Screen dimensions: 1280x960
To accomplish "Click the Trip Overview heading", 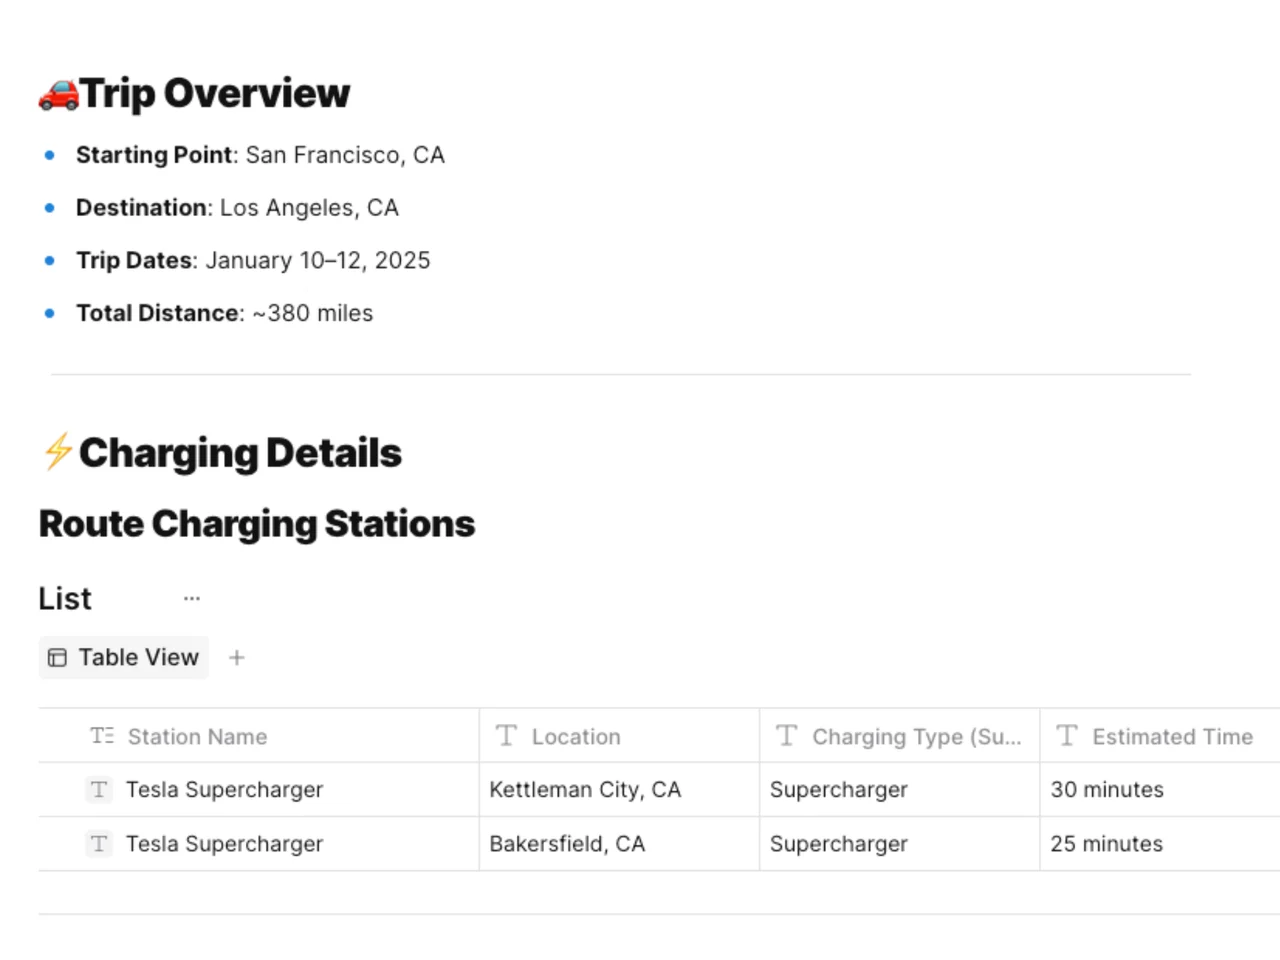I will tap(215, 93).
